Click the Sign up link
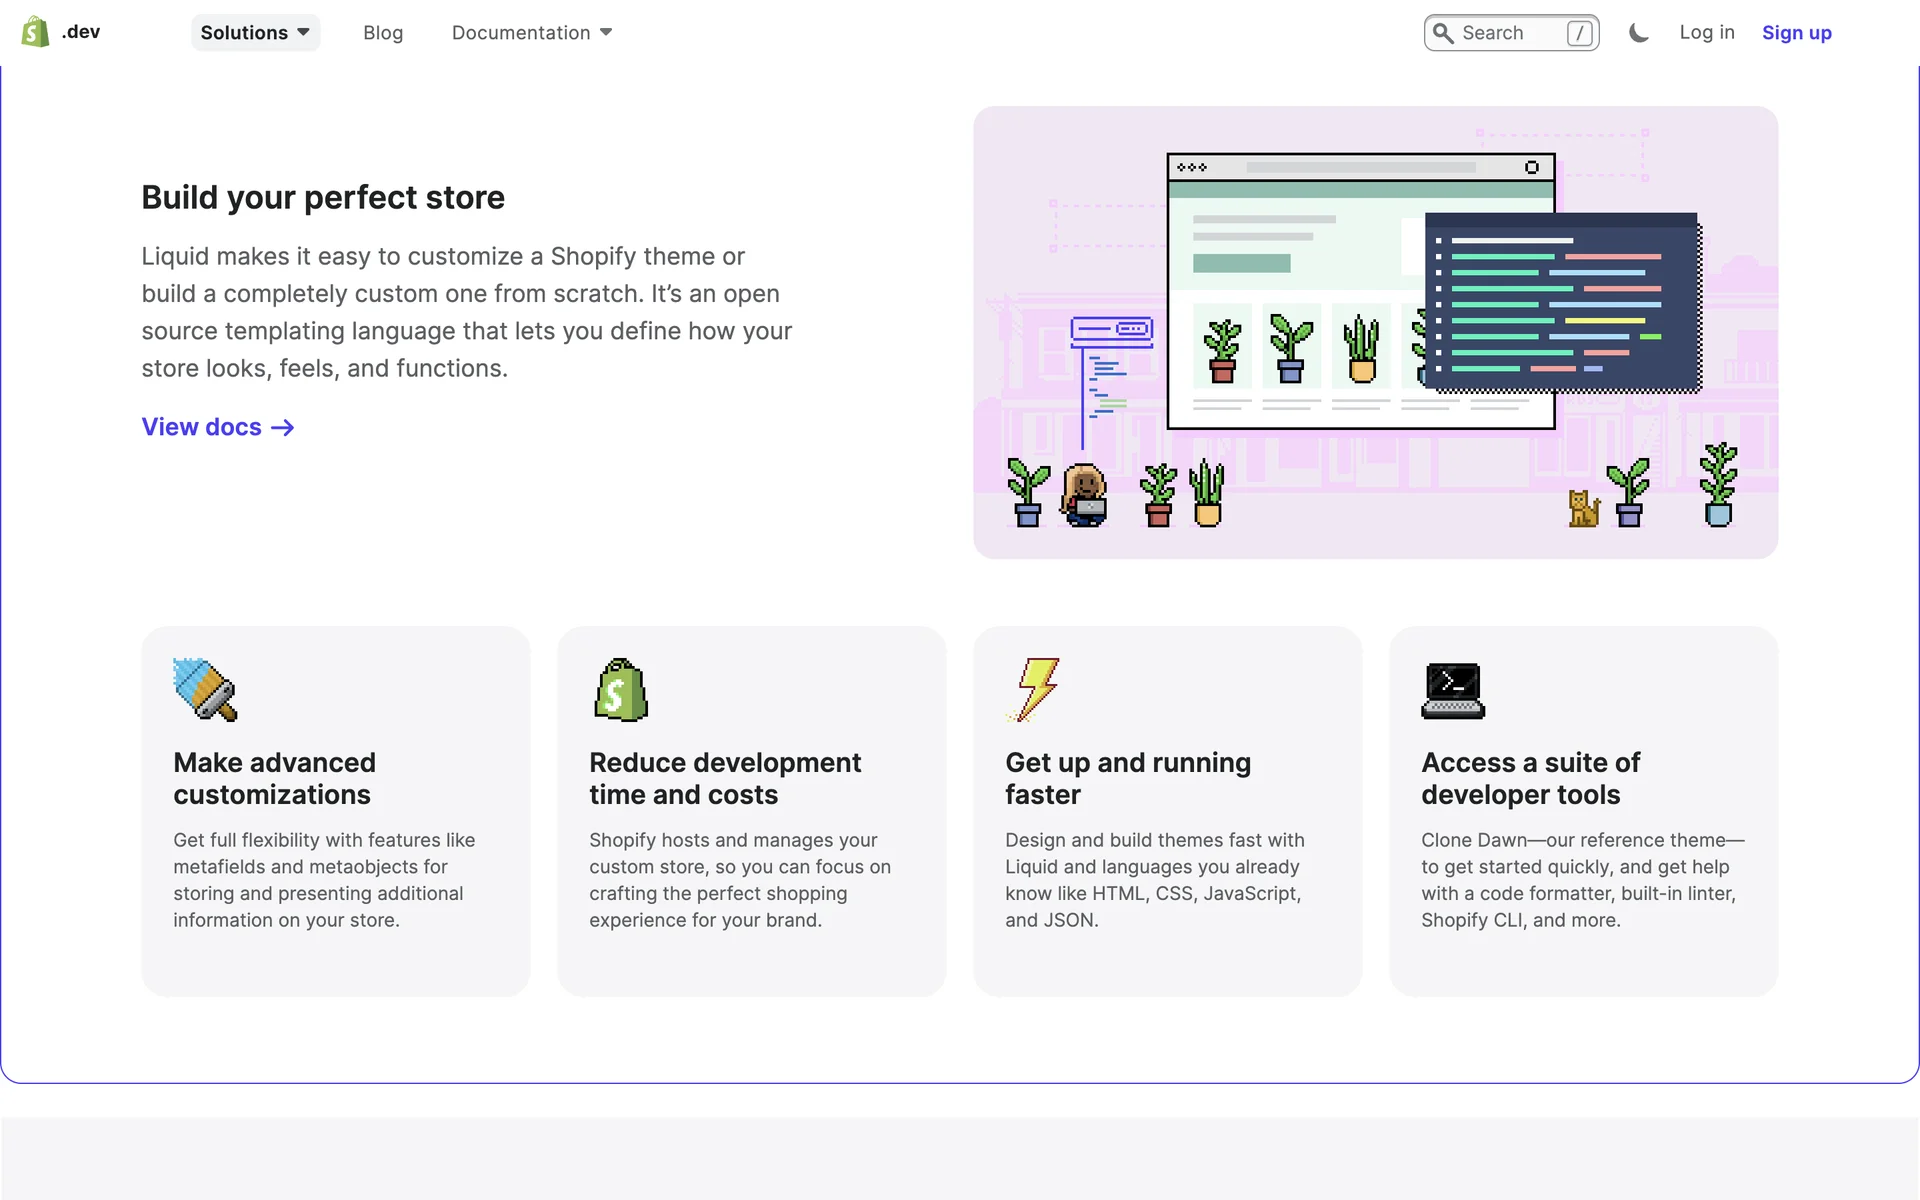Viewport: 1920px width, 1200px height. coord(1796,33)
